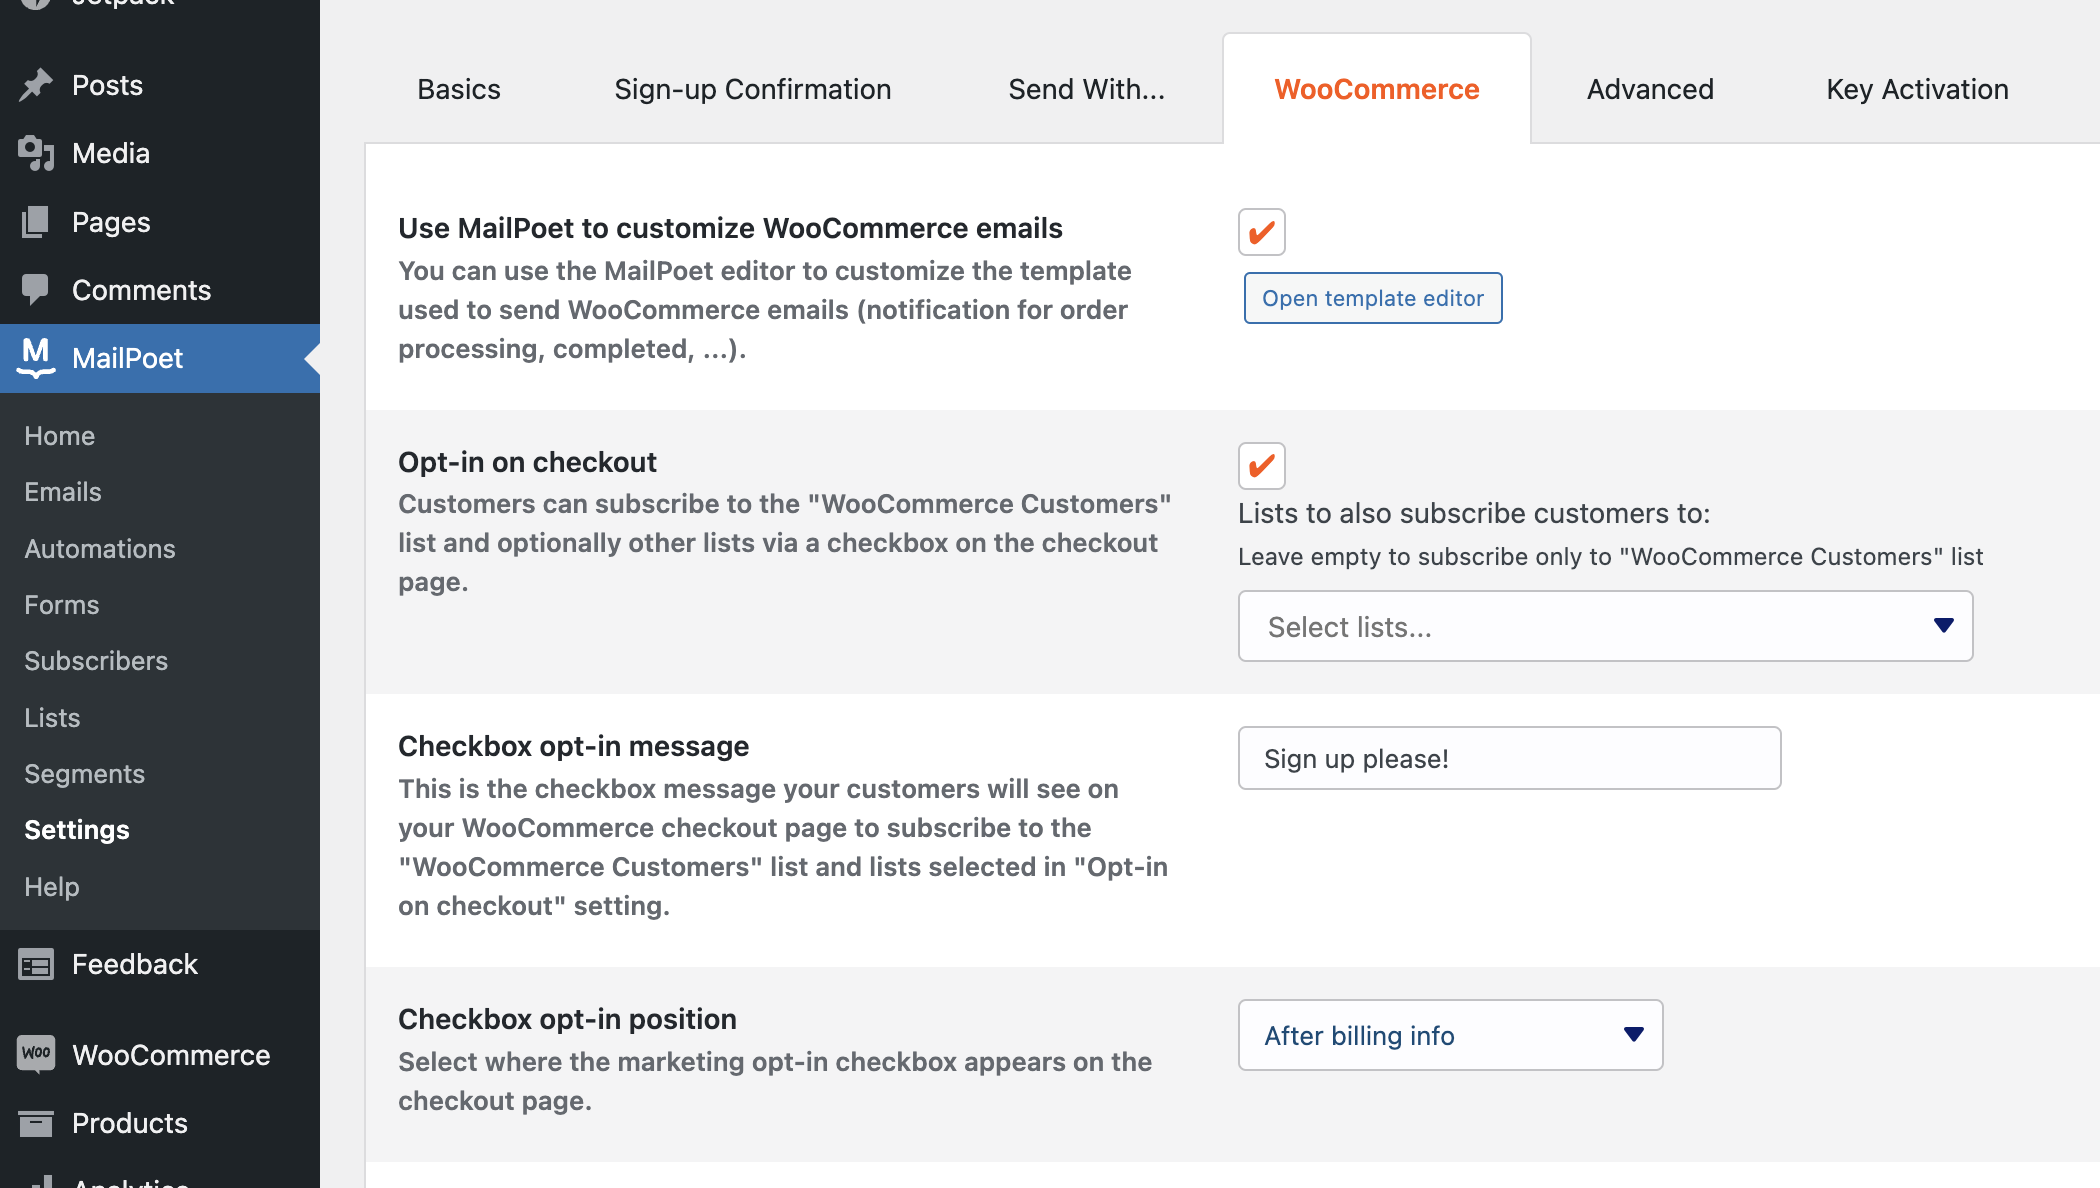The width and height of the screenshot is (2100, 1188).
Task: Go to the Advanced settings tab
Action: click(1650, 89)
